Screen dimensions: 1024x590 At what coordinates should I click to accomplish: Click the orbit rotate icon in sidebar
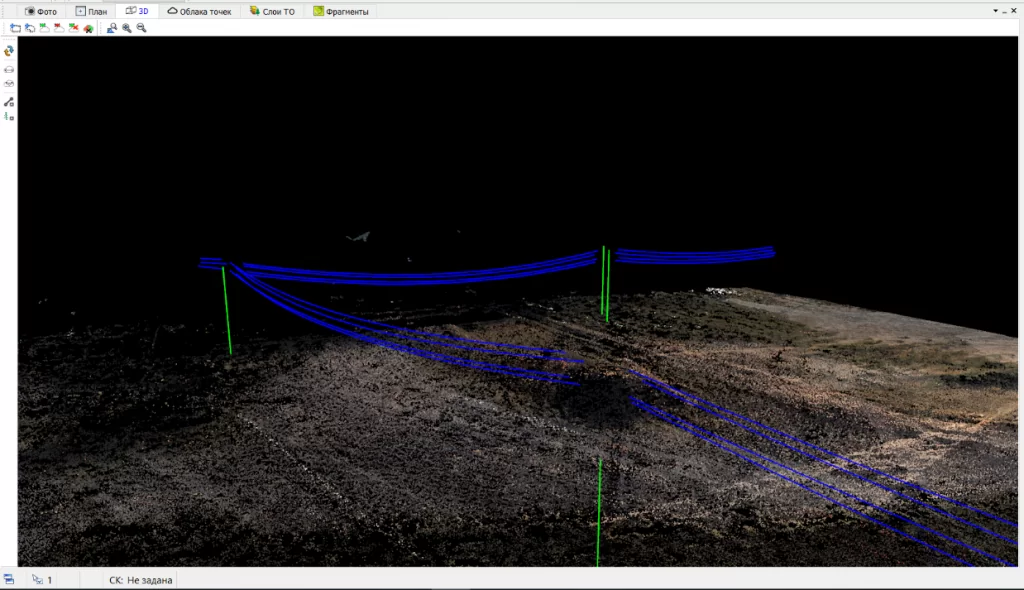click(8, 50)
